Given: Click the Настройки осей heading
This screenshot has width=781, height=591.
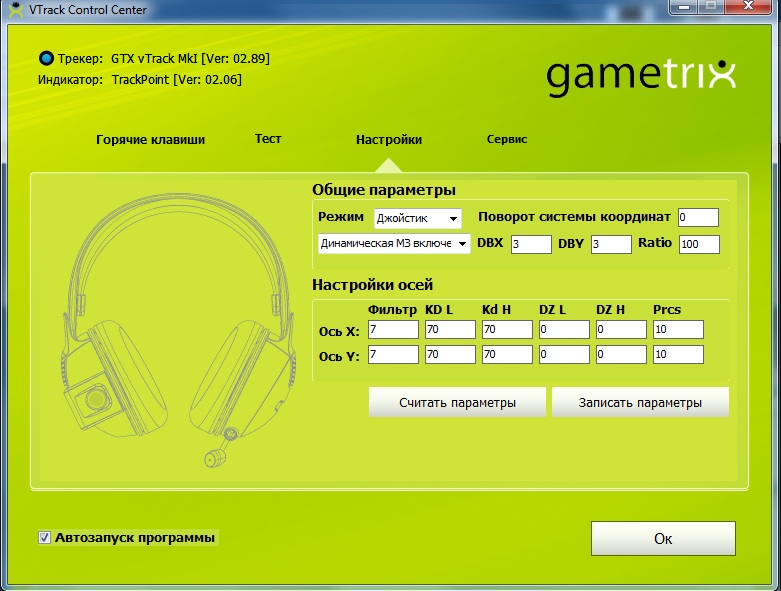Looking at the screenshot, I should point(372,285).
